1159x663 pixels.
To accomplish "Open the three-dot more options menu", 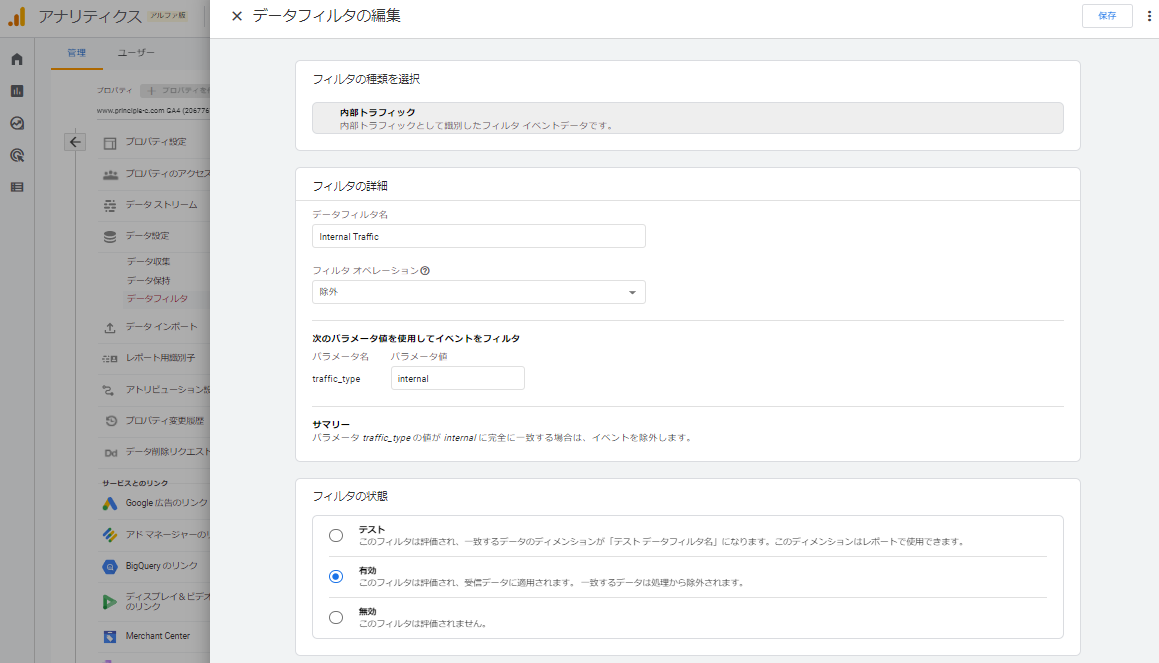I will pos(1149,16).
